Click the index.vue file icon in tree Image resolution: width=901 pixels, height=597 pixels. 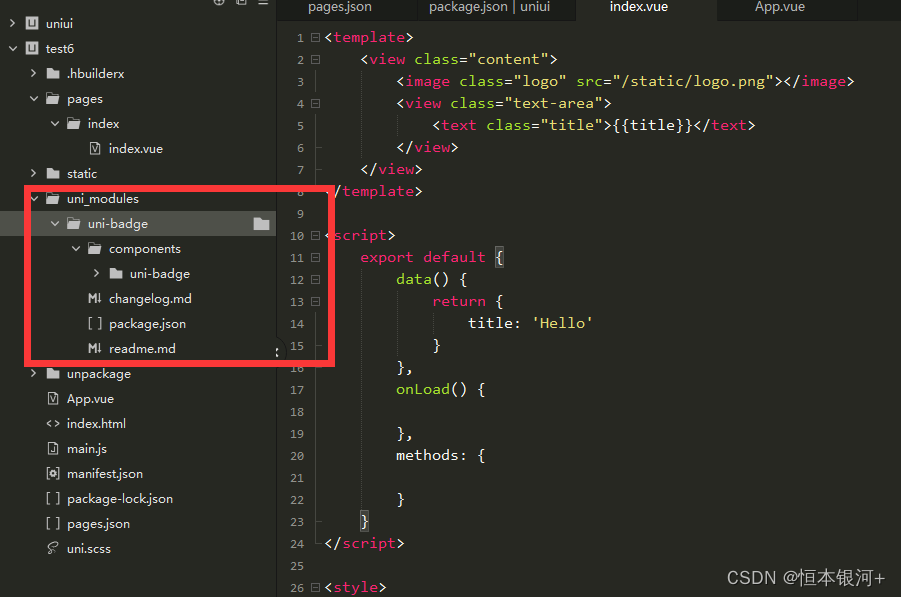95,149
